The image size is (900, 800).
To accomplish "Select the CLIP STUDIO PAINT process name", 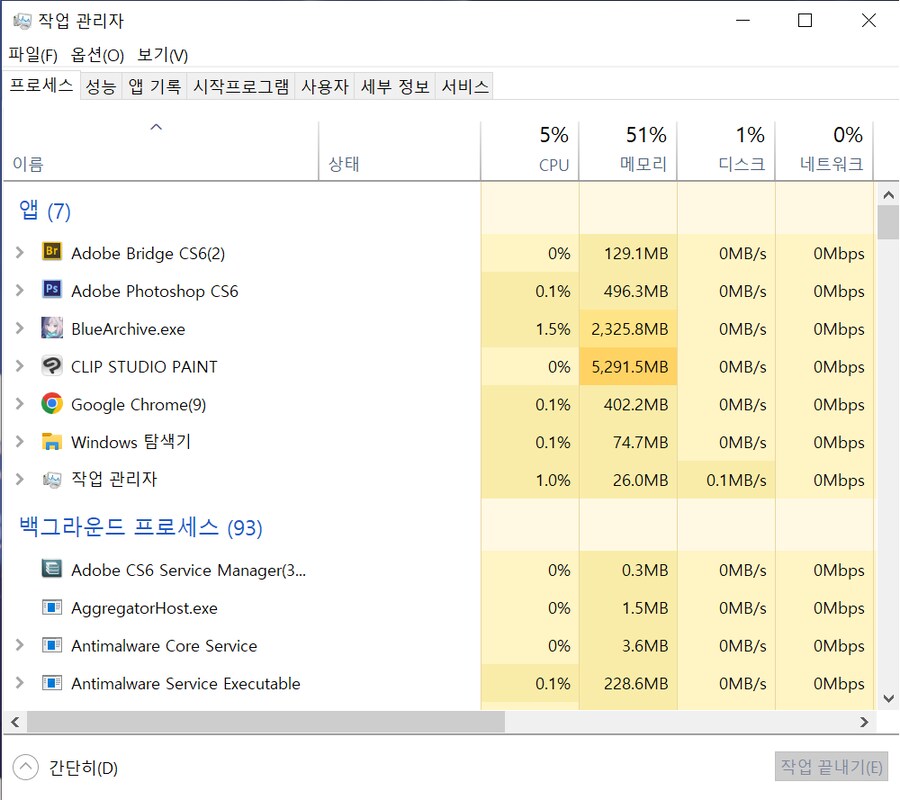I will click(144, 367).
